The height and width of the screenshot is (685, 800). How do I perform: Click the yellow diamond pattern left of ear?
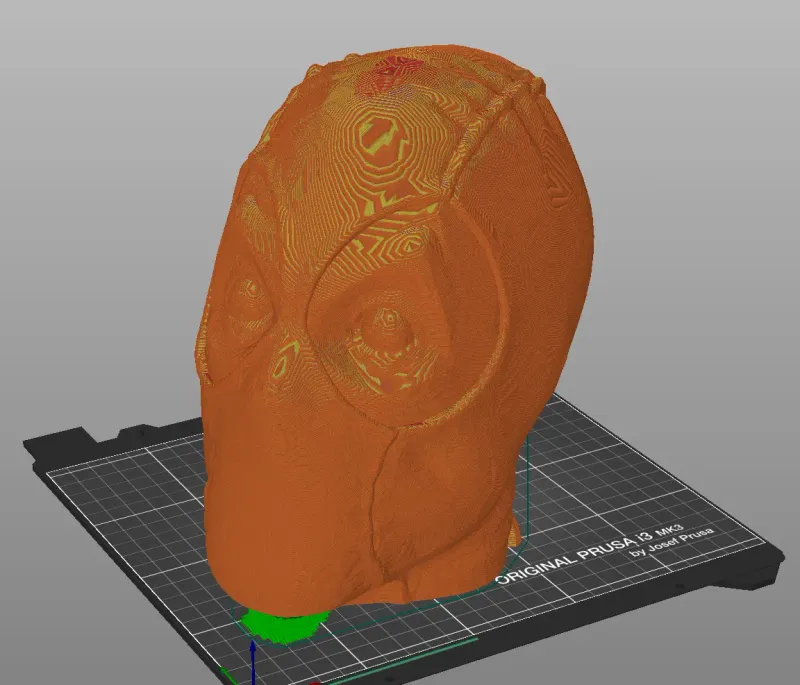[x=282, y=360]
